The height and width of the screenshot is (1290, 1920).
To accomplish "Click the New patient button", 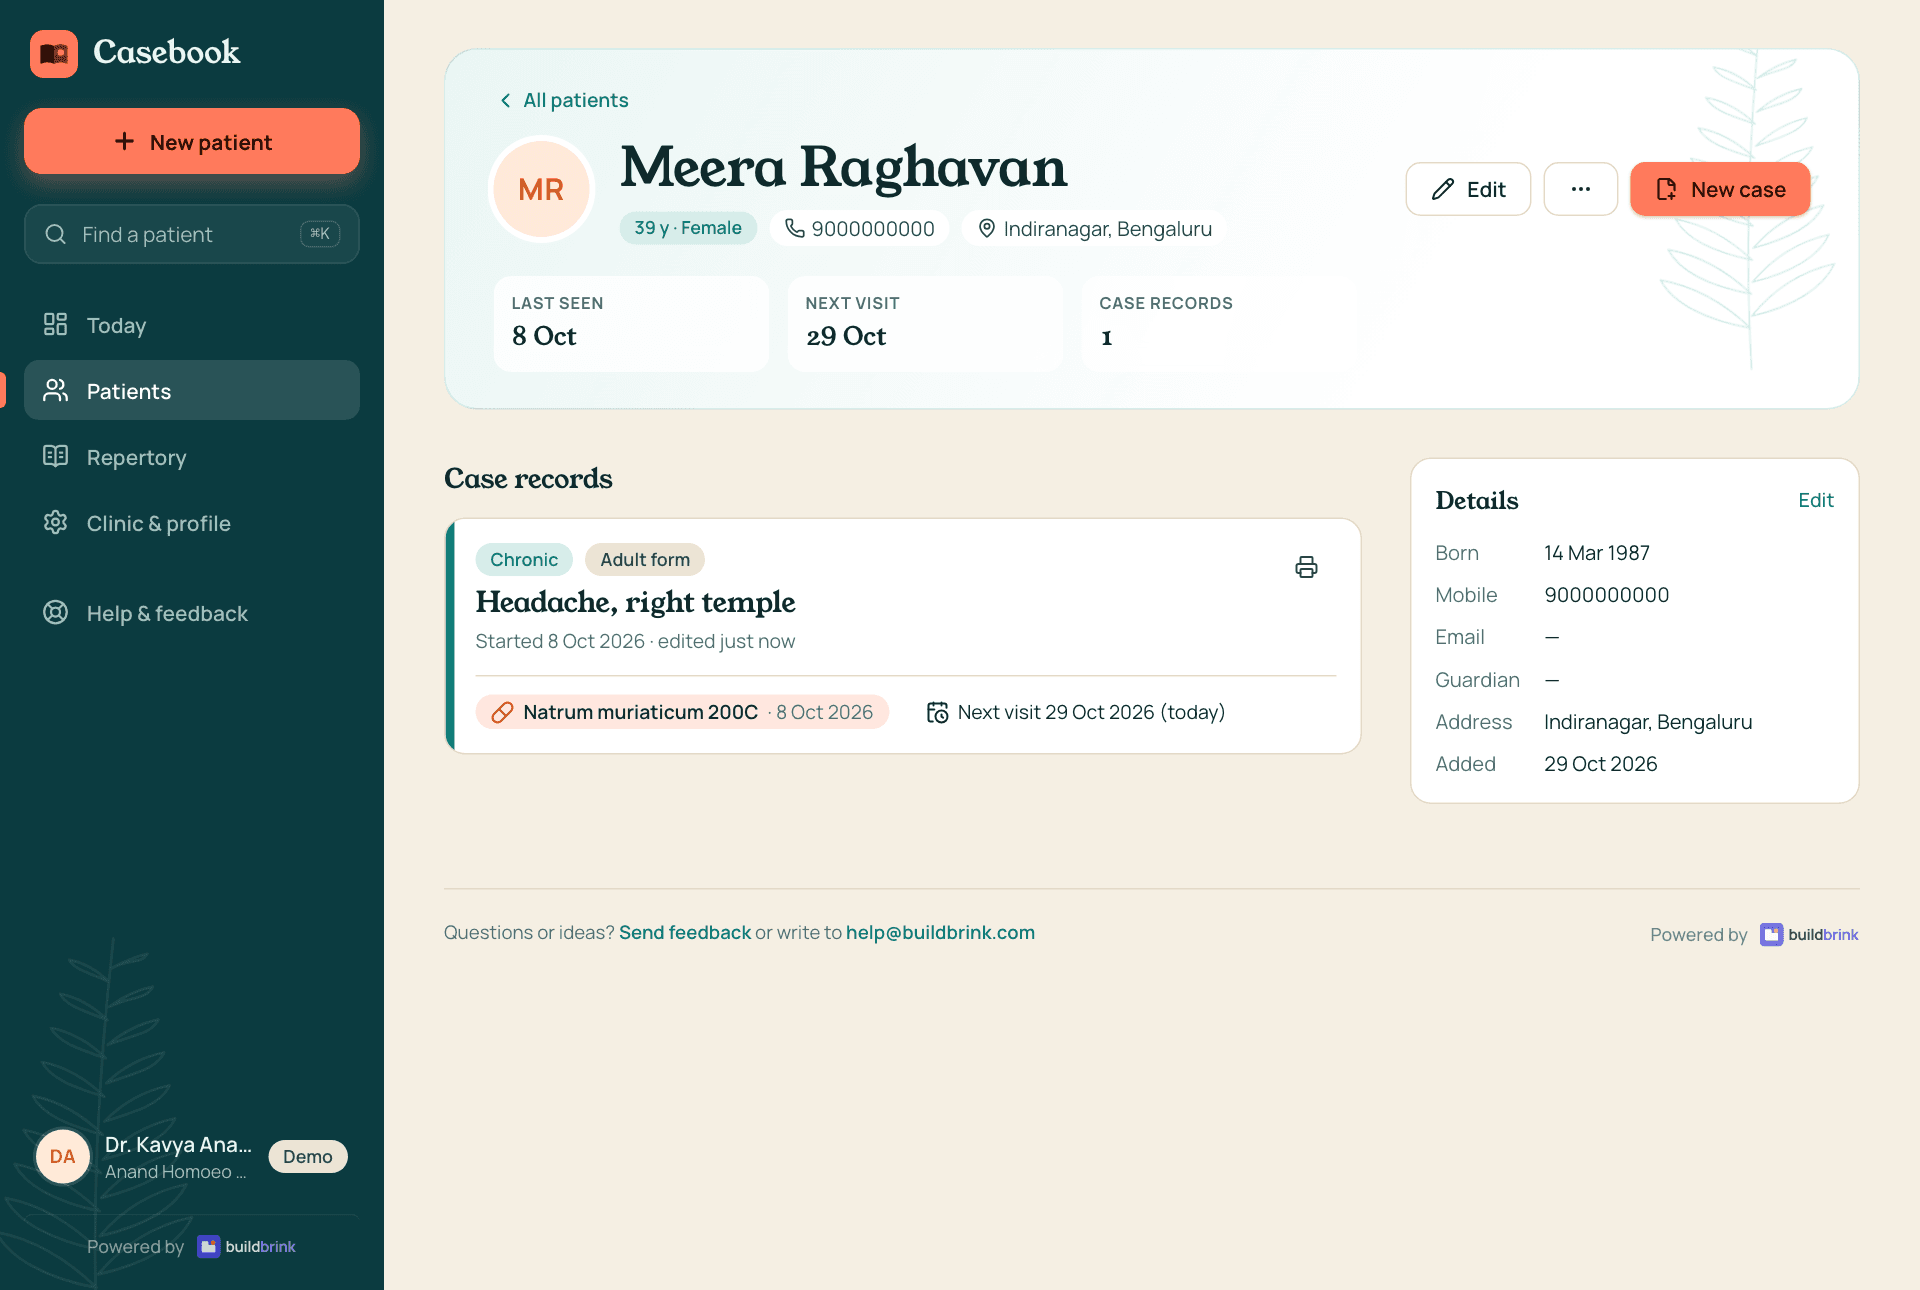I will [192, 141].
